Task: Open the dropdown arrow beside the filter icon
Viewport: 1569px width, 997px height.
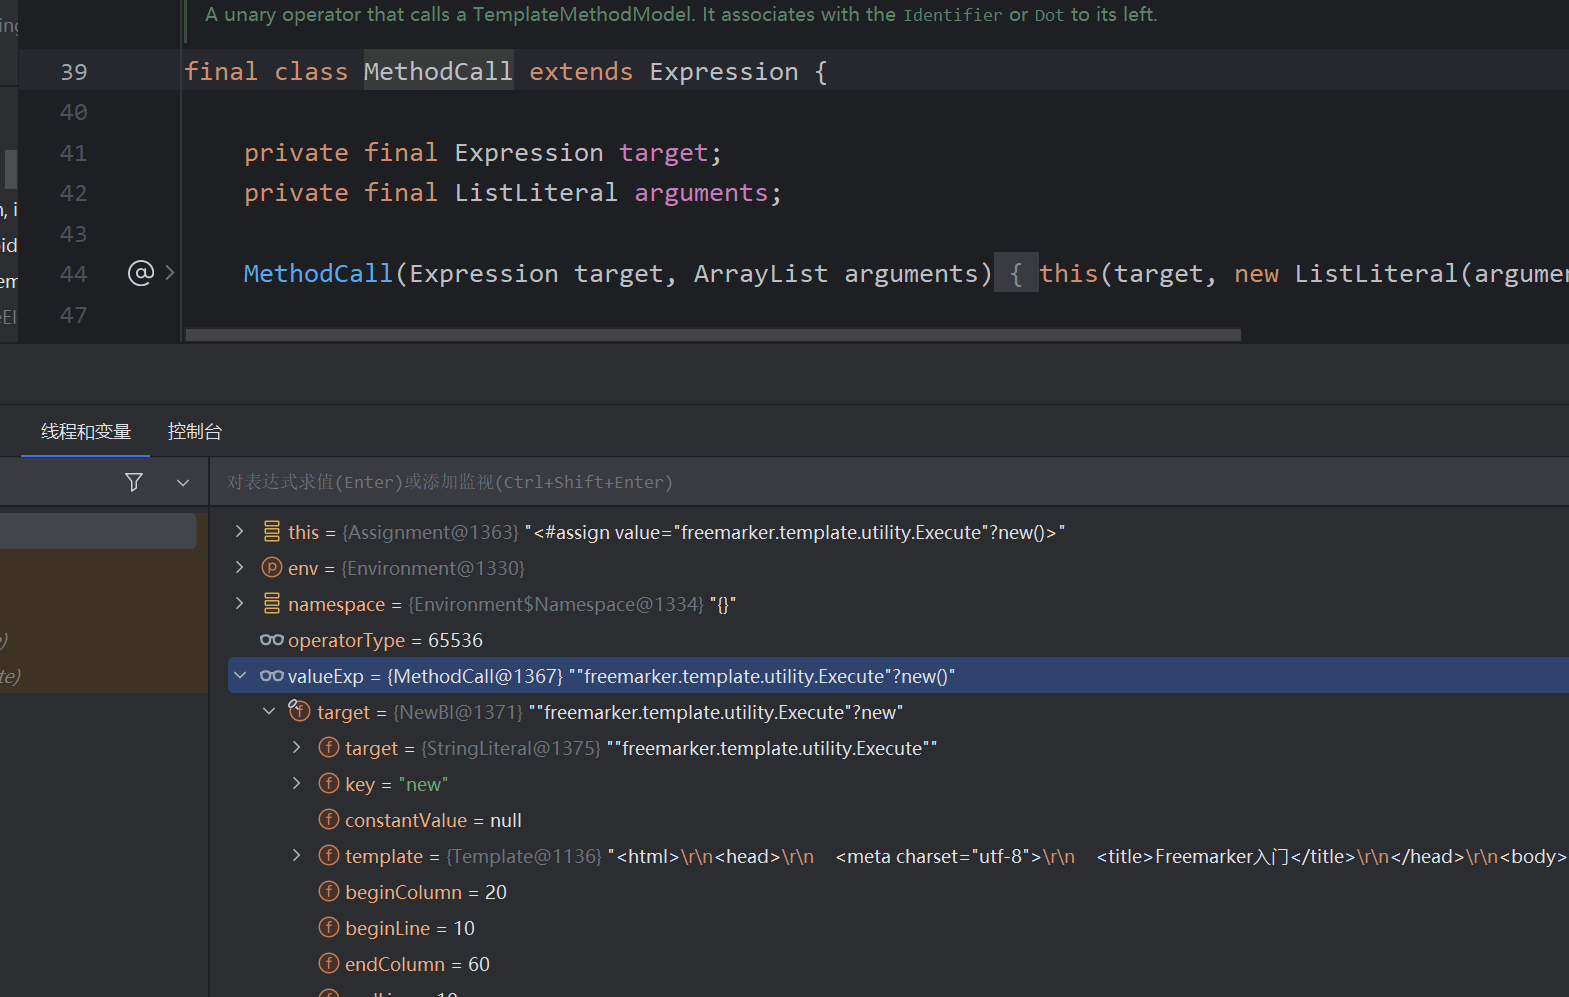Action: tap(183, 482)
